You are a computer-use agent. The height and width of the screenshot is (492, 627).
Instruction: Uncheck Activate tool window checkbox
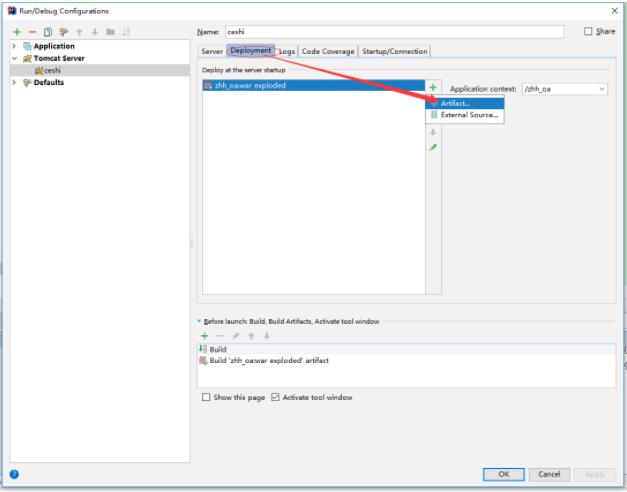coord(275,397)
